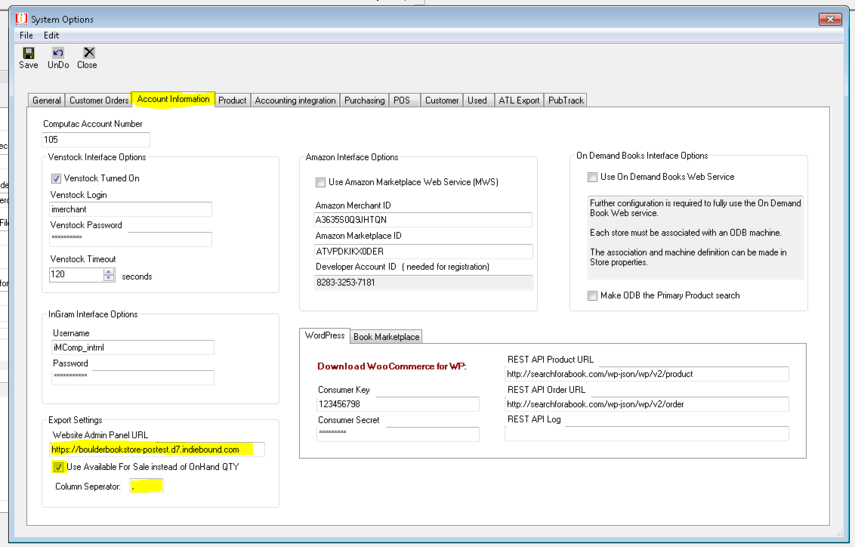The height and width of the screenshot is (547, 855).
Task: Click the Computac Account Number field
Action: (95, 140)
